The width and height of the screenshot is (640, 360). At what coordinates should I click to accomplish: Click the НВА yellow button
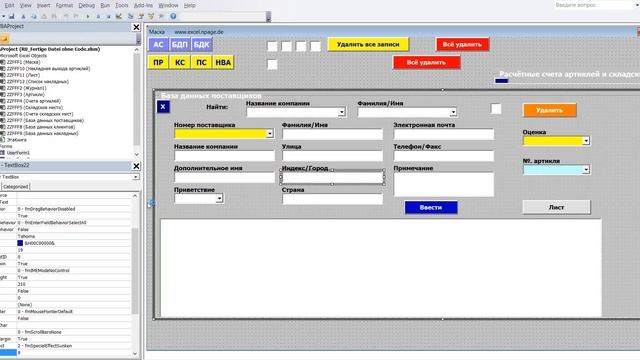223,62
